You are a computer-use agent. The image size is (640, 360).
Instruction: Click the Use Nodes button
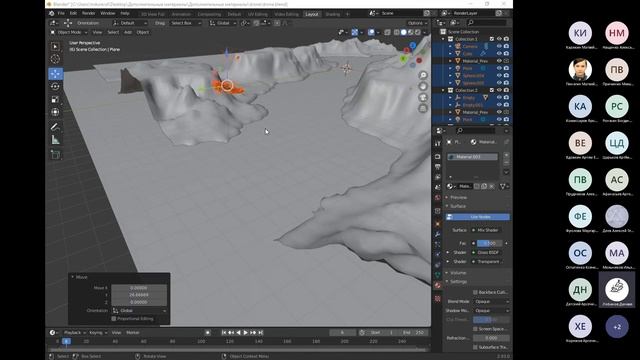click(x=478, y=217)
